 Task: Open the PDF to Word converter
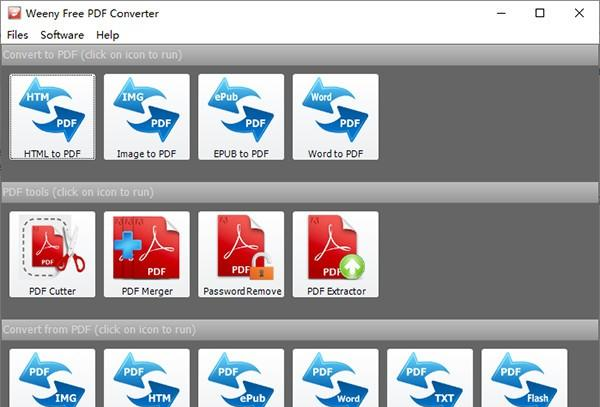coord(336,378)
